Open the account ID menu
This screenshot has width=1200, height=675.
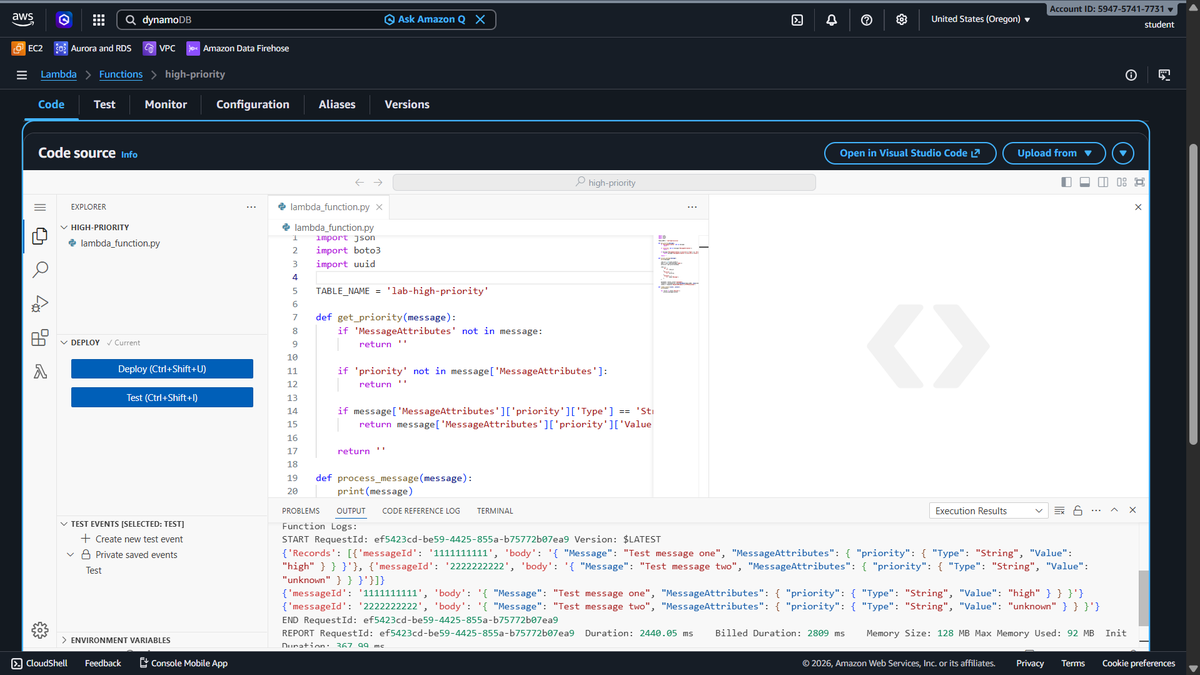pyautogui.click(x=1110, y=9)
